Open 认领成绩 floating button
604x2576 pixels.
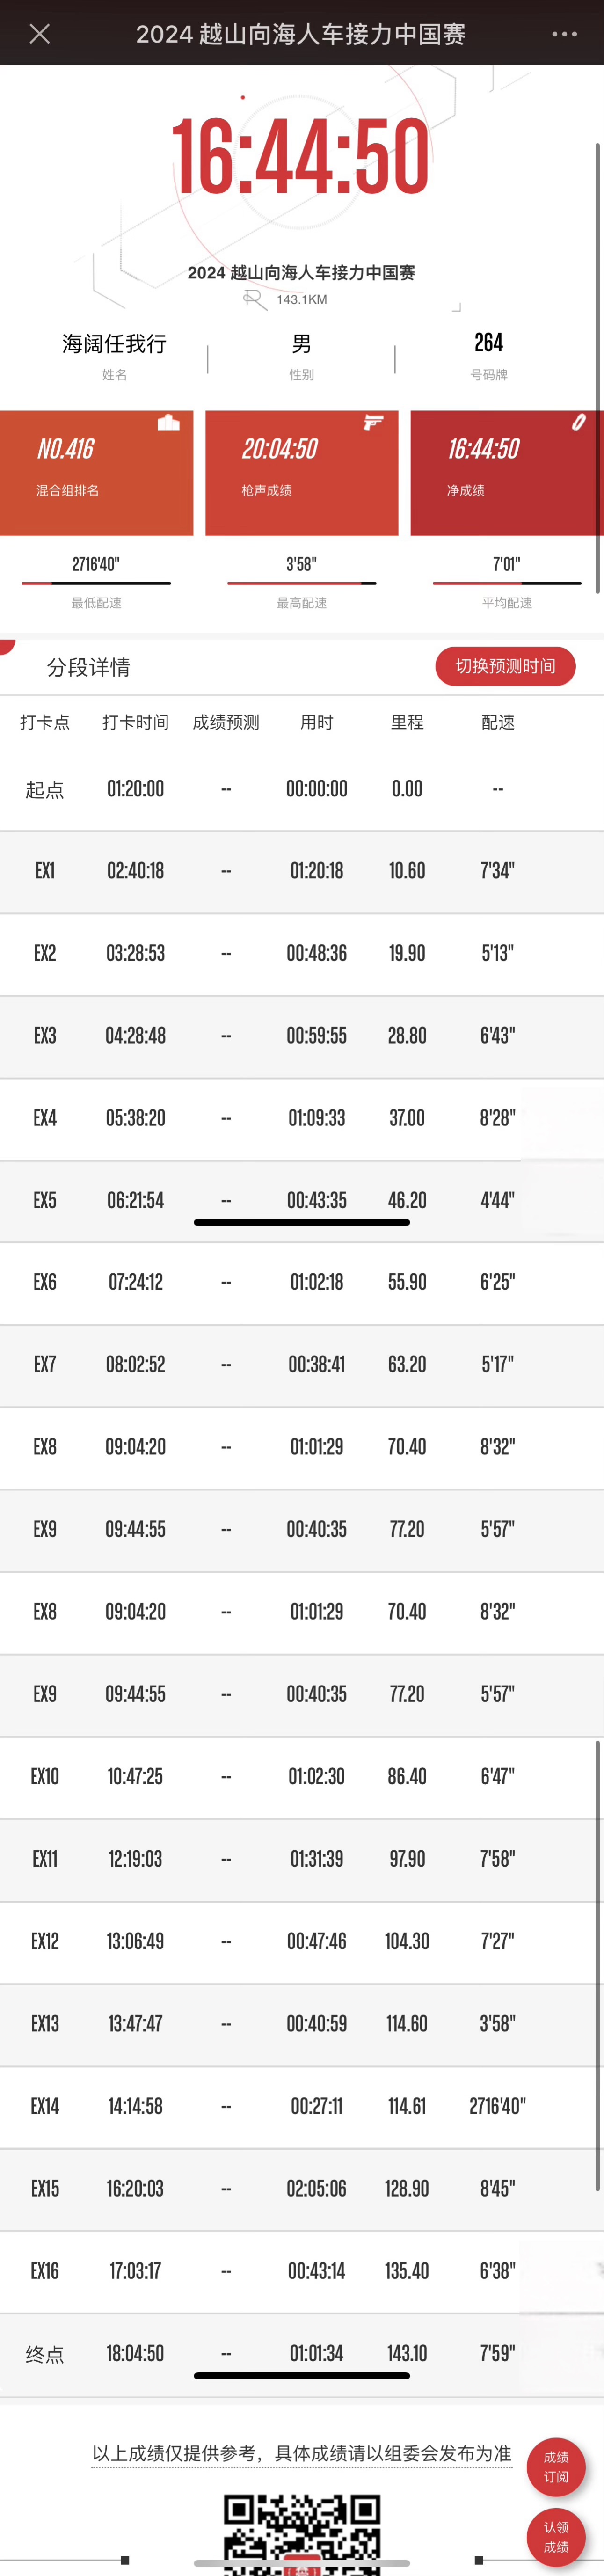click(x=556, y=2537)
